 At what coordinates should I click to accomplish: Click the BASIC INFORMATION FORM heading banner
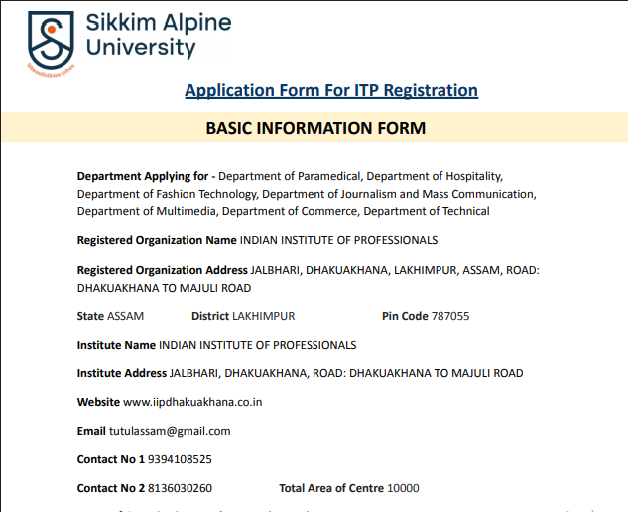[315, 128]
